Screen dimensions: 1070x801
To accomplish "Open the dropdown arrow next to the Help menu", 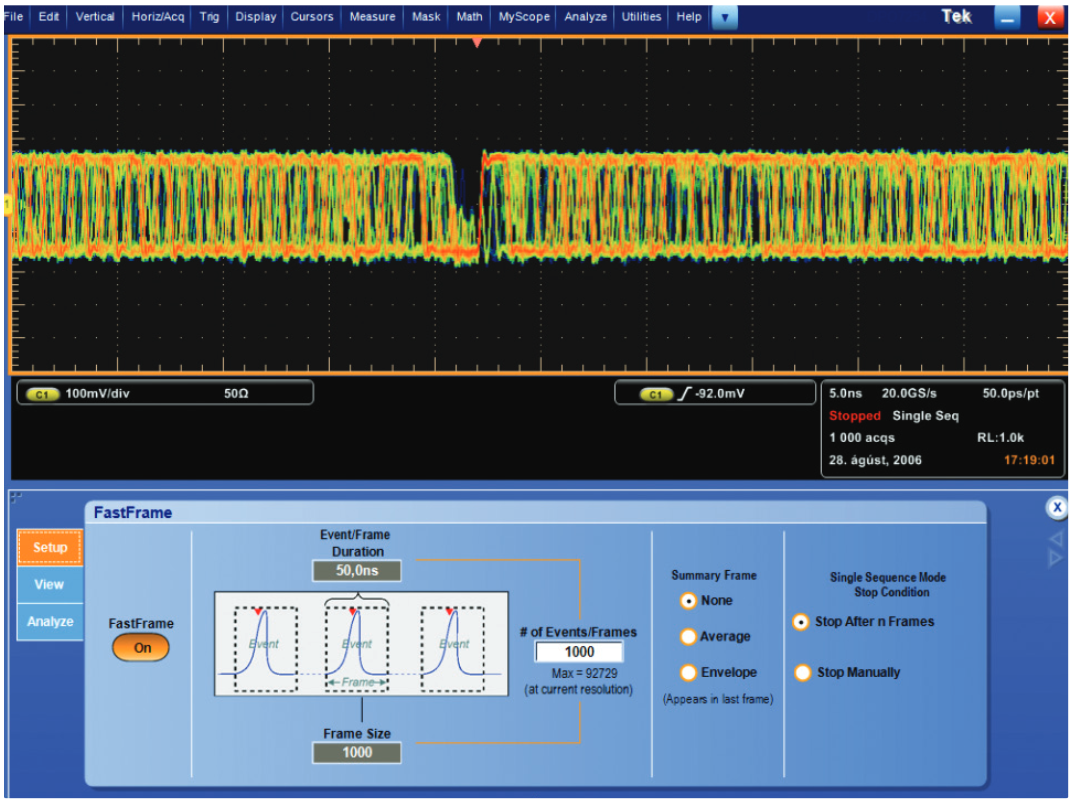I will 723,16.
